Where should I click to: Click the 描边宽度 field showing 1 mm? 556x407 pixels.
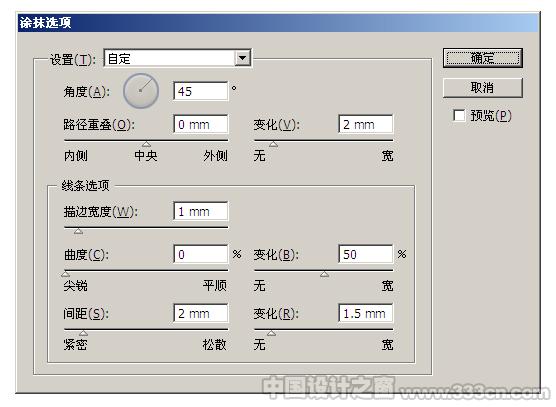(201, 211)
